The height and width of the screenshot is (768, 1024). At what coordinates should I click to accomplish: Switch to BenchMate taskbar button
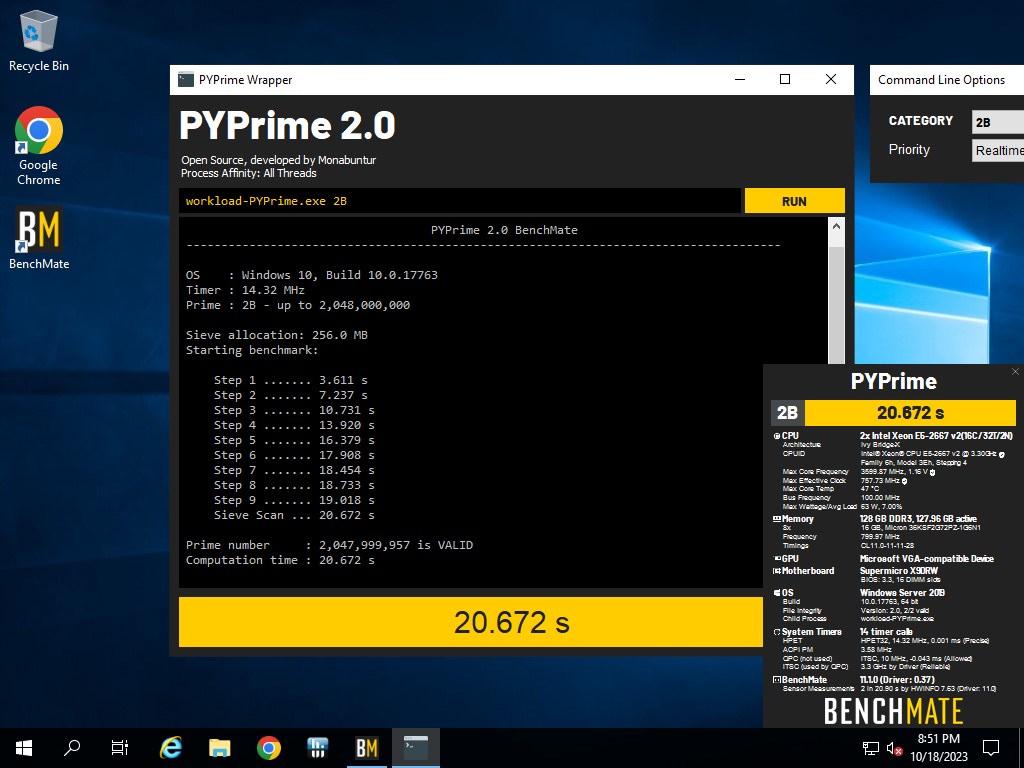pyautogui.click(x=366, y=748)
